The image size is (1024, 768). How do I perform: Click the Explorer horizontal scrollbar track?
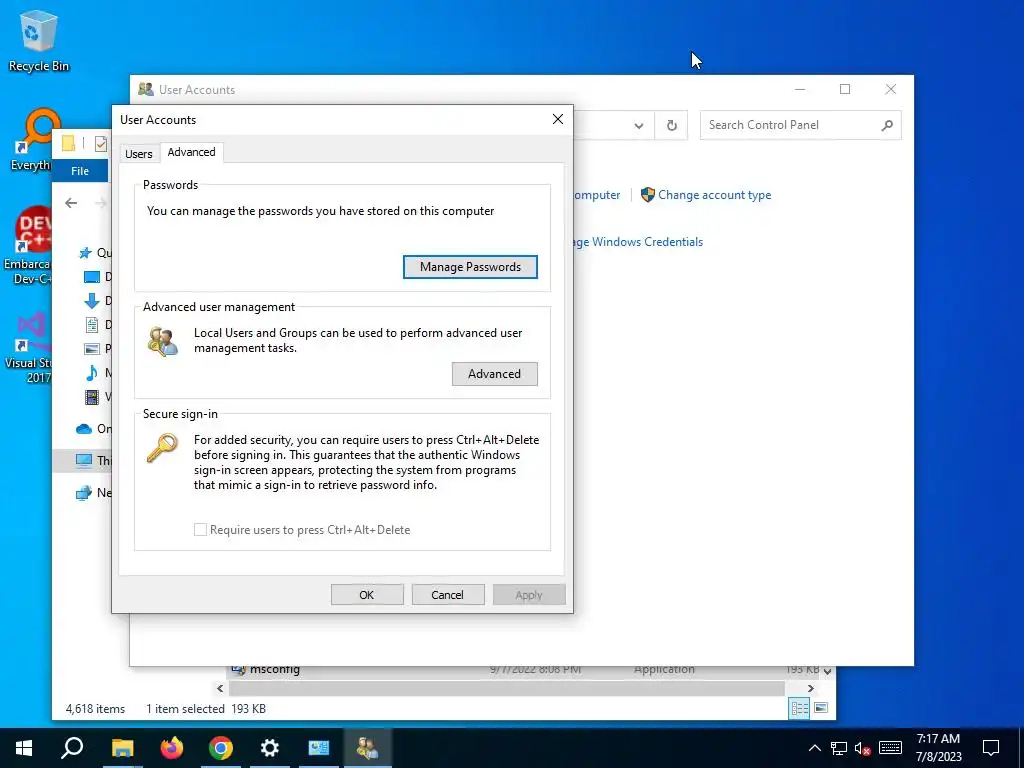(507, 688)
